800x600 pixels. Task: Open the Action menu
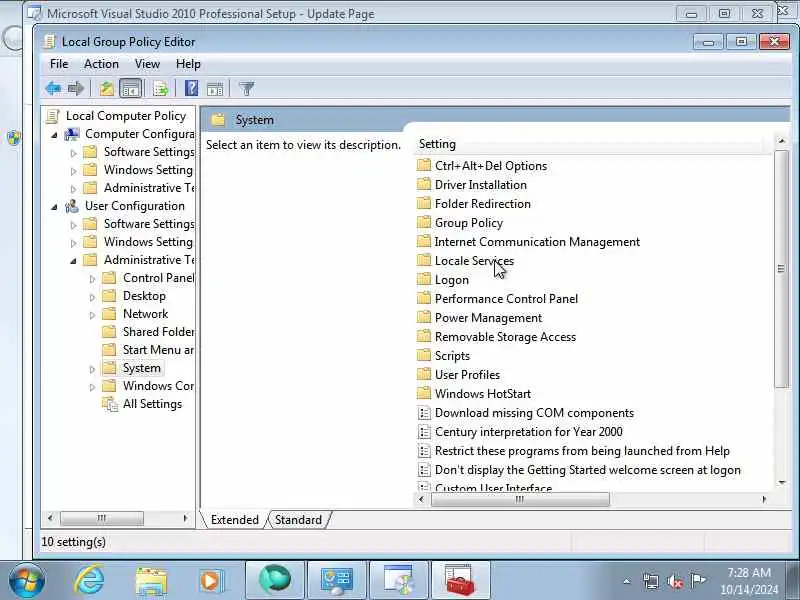pos(101,64)
